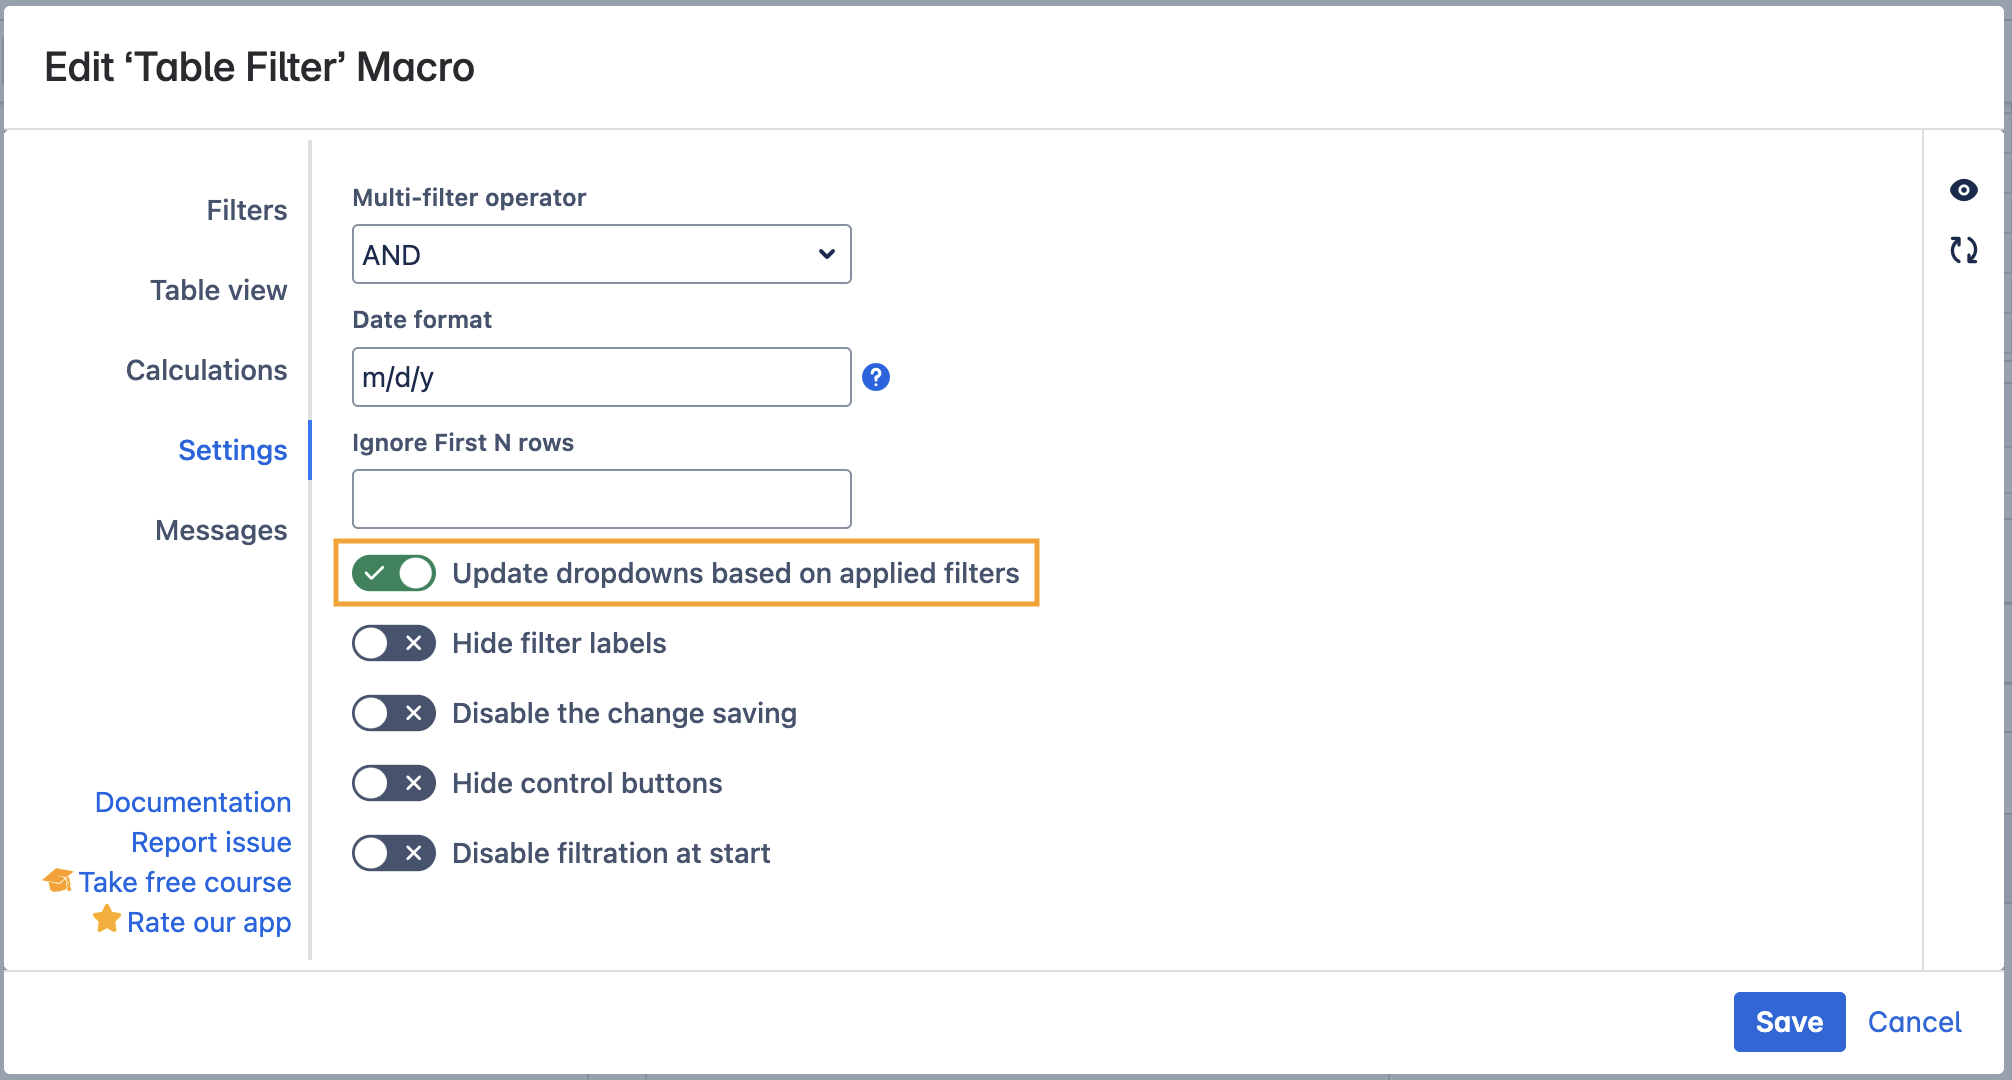The image size is (2012, 1080).
Task: Click the Date format text field
Action: pos(601,377)
